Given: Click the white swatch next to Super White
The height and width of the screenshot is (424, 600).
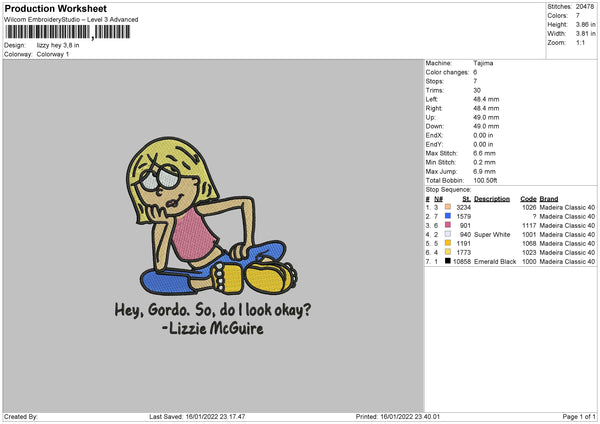Looking at the screenshot, I should pyautogui.click(x=448, y=234).
